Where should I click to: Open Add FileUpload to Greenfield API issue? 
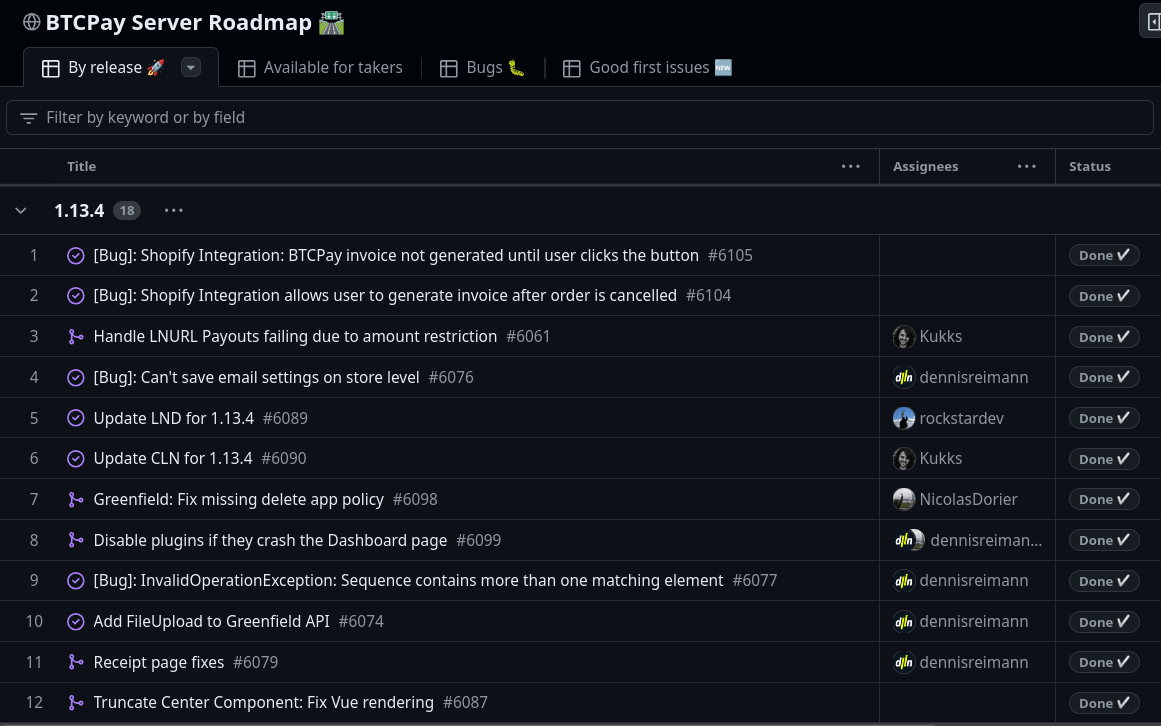tap(211, 621)
